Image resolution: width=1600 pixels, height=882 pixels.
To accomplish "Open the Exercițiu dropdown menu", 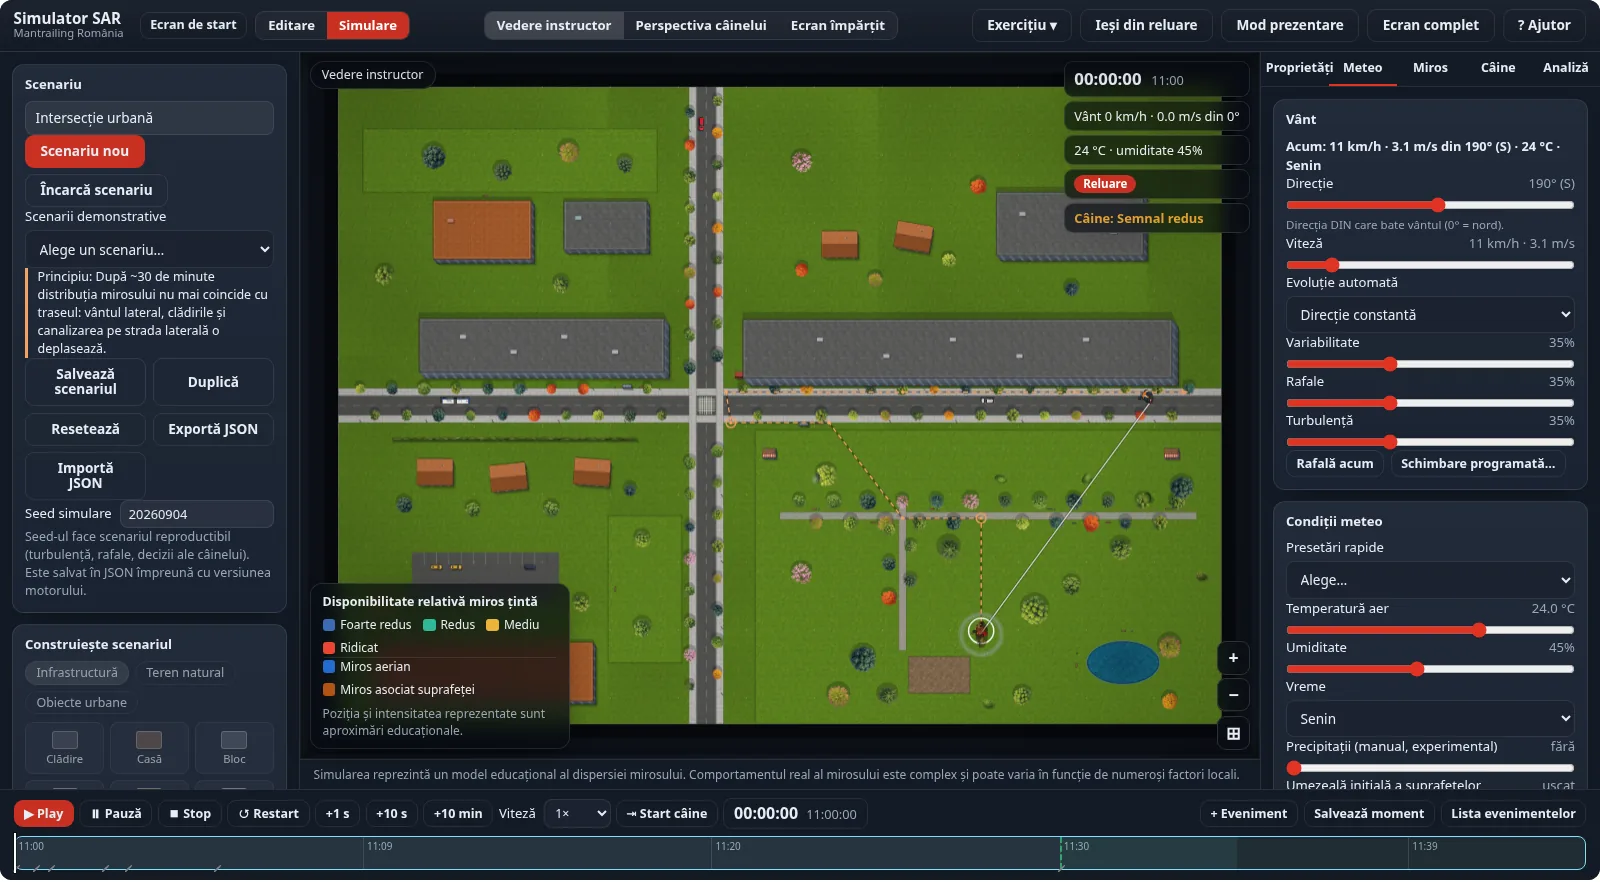I will [x=1022, y=25].
